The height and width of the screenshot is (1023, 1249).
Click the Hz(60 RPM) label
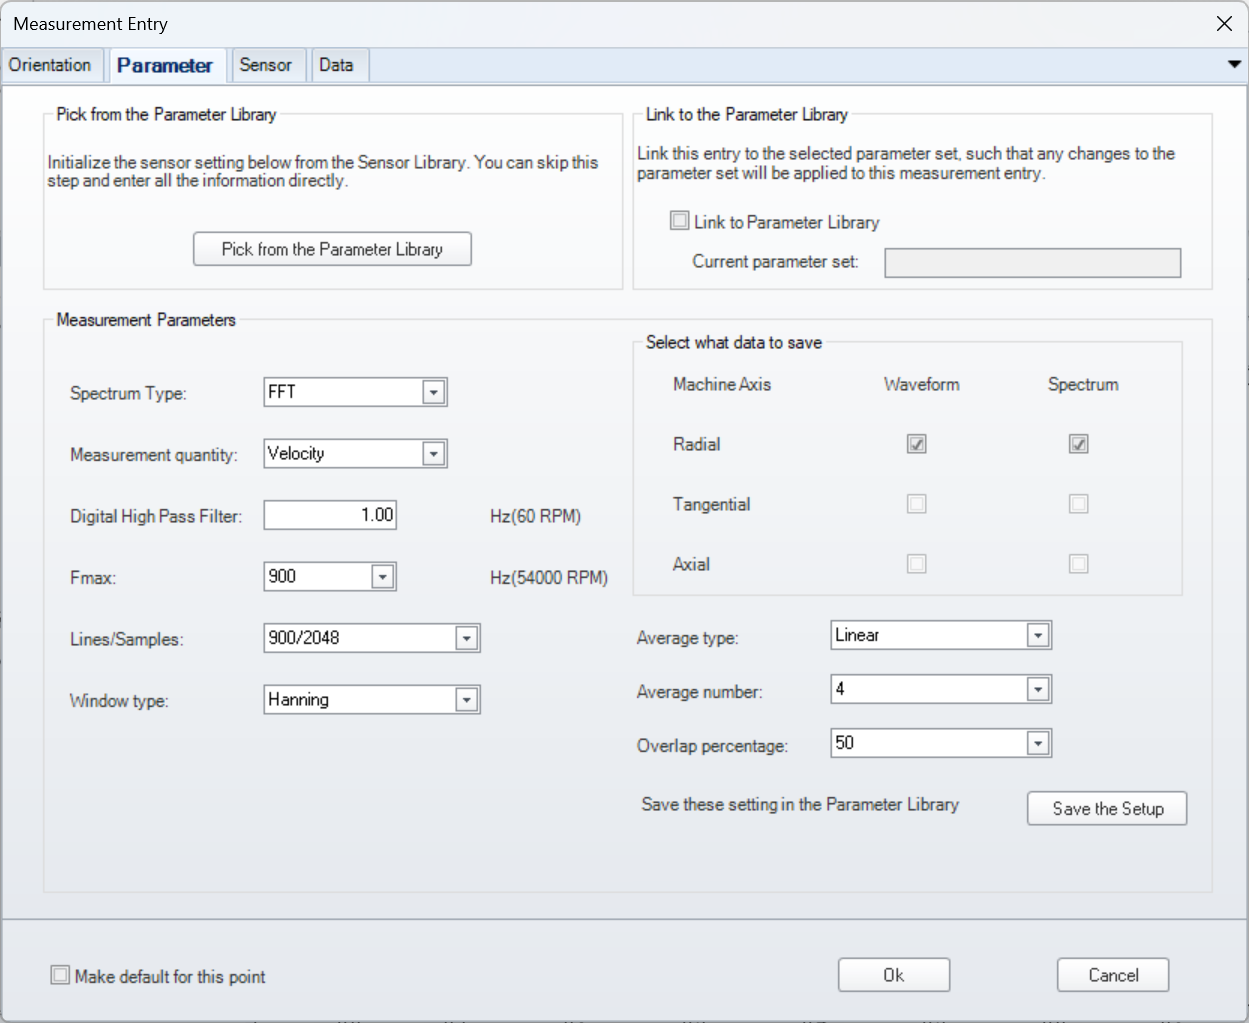(535, 516)
